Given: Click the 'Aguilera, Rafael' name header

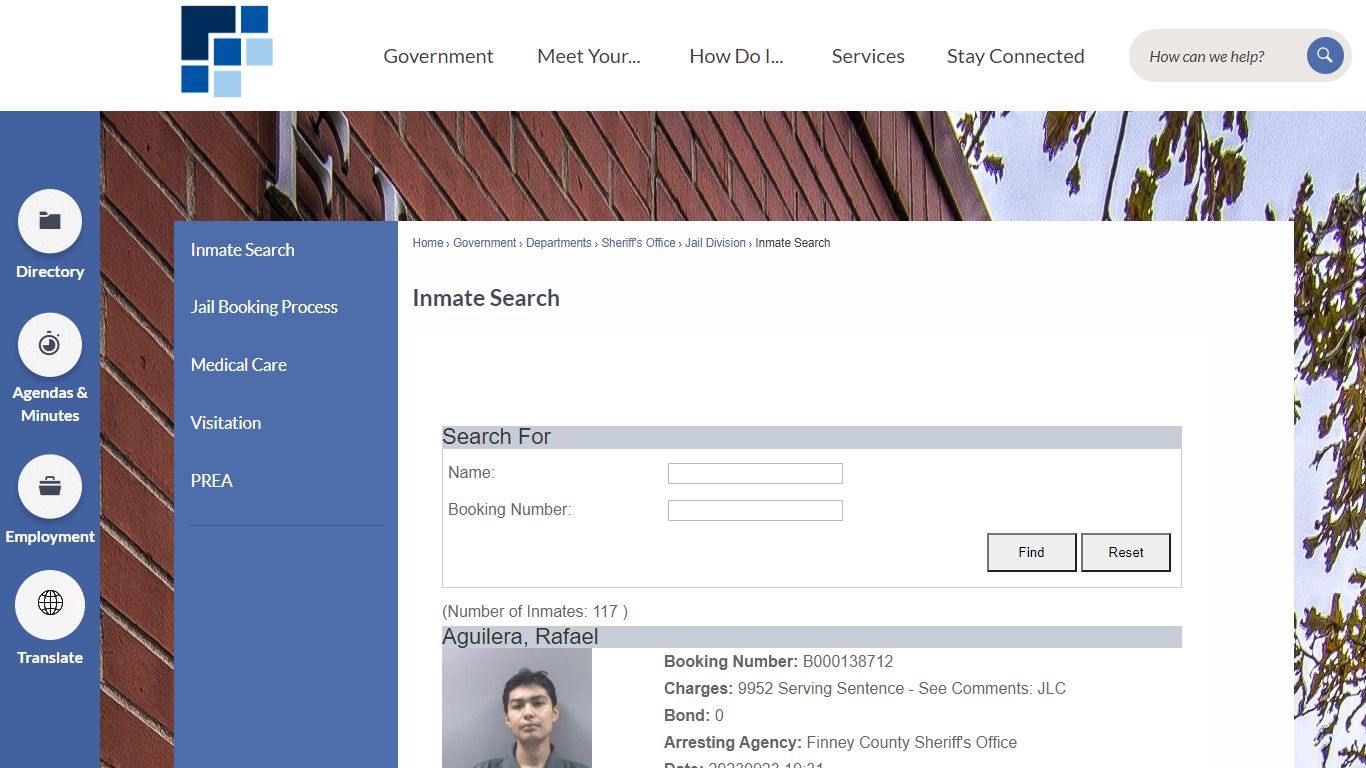Looking at the screenshot, I should [x=520, y=637].
